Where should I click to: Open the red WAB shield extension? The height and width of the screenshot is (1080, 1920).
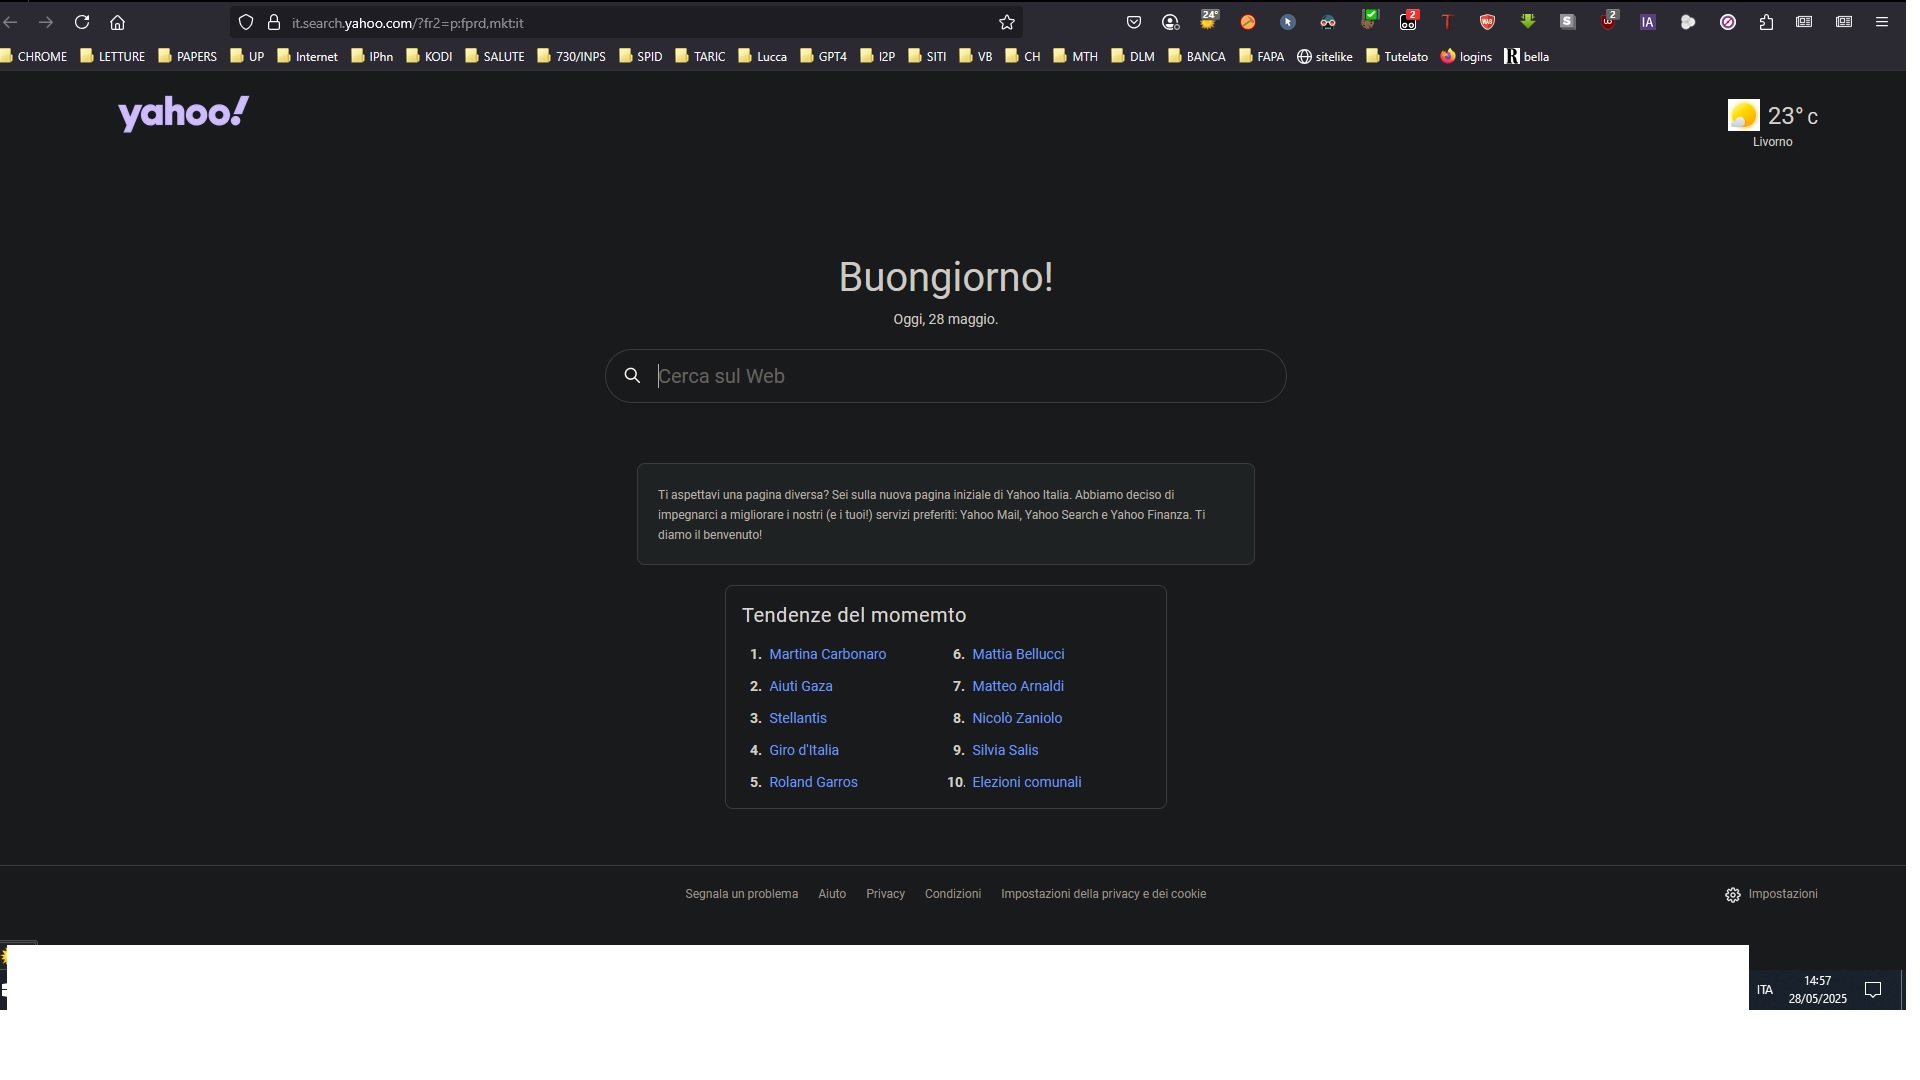pyautogui.click(x=1487, y=22)
